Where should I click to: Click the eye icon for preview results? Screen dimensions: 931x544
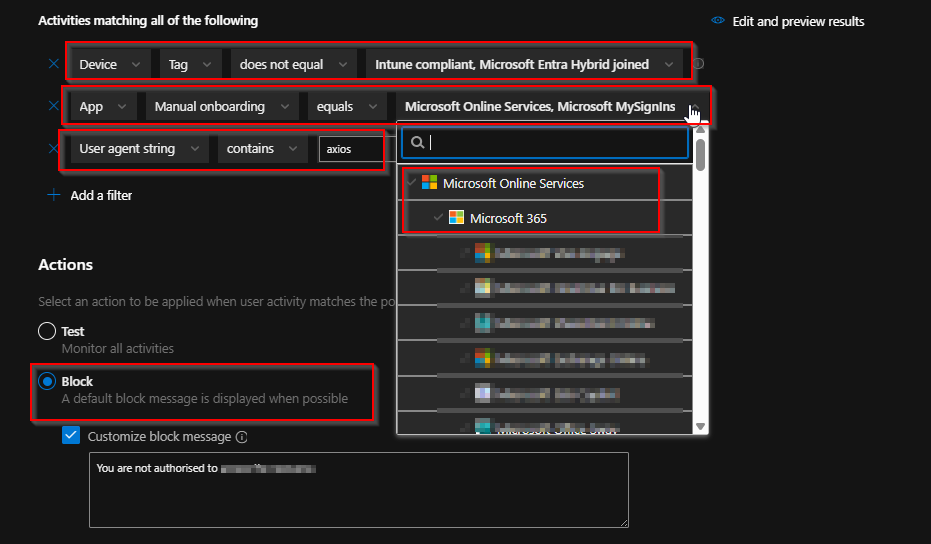point(717,21)
